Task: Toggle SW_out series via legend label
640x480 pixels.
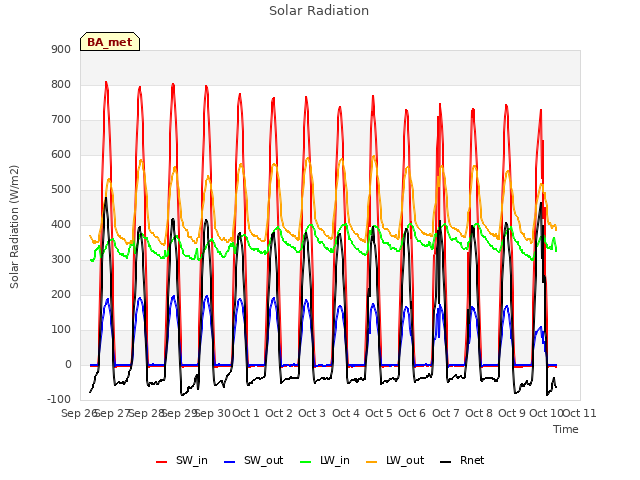Action: click(263, 460)
